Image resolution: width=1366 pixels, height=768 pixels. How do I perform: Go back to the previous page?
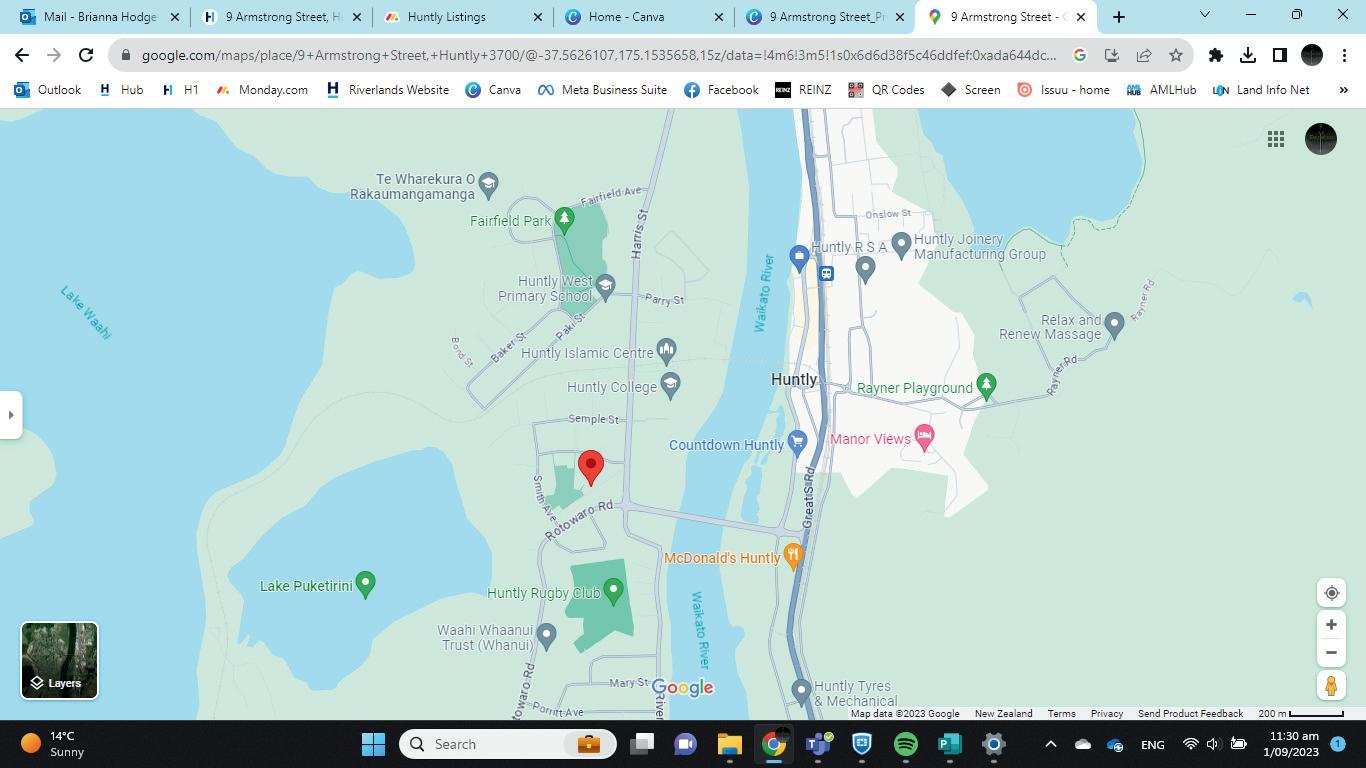click(22, 56)
